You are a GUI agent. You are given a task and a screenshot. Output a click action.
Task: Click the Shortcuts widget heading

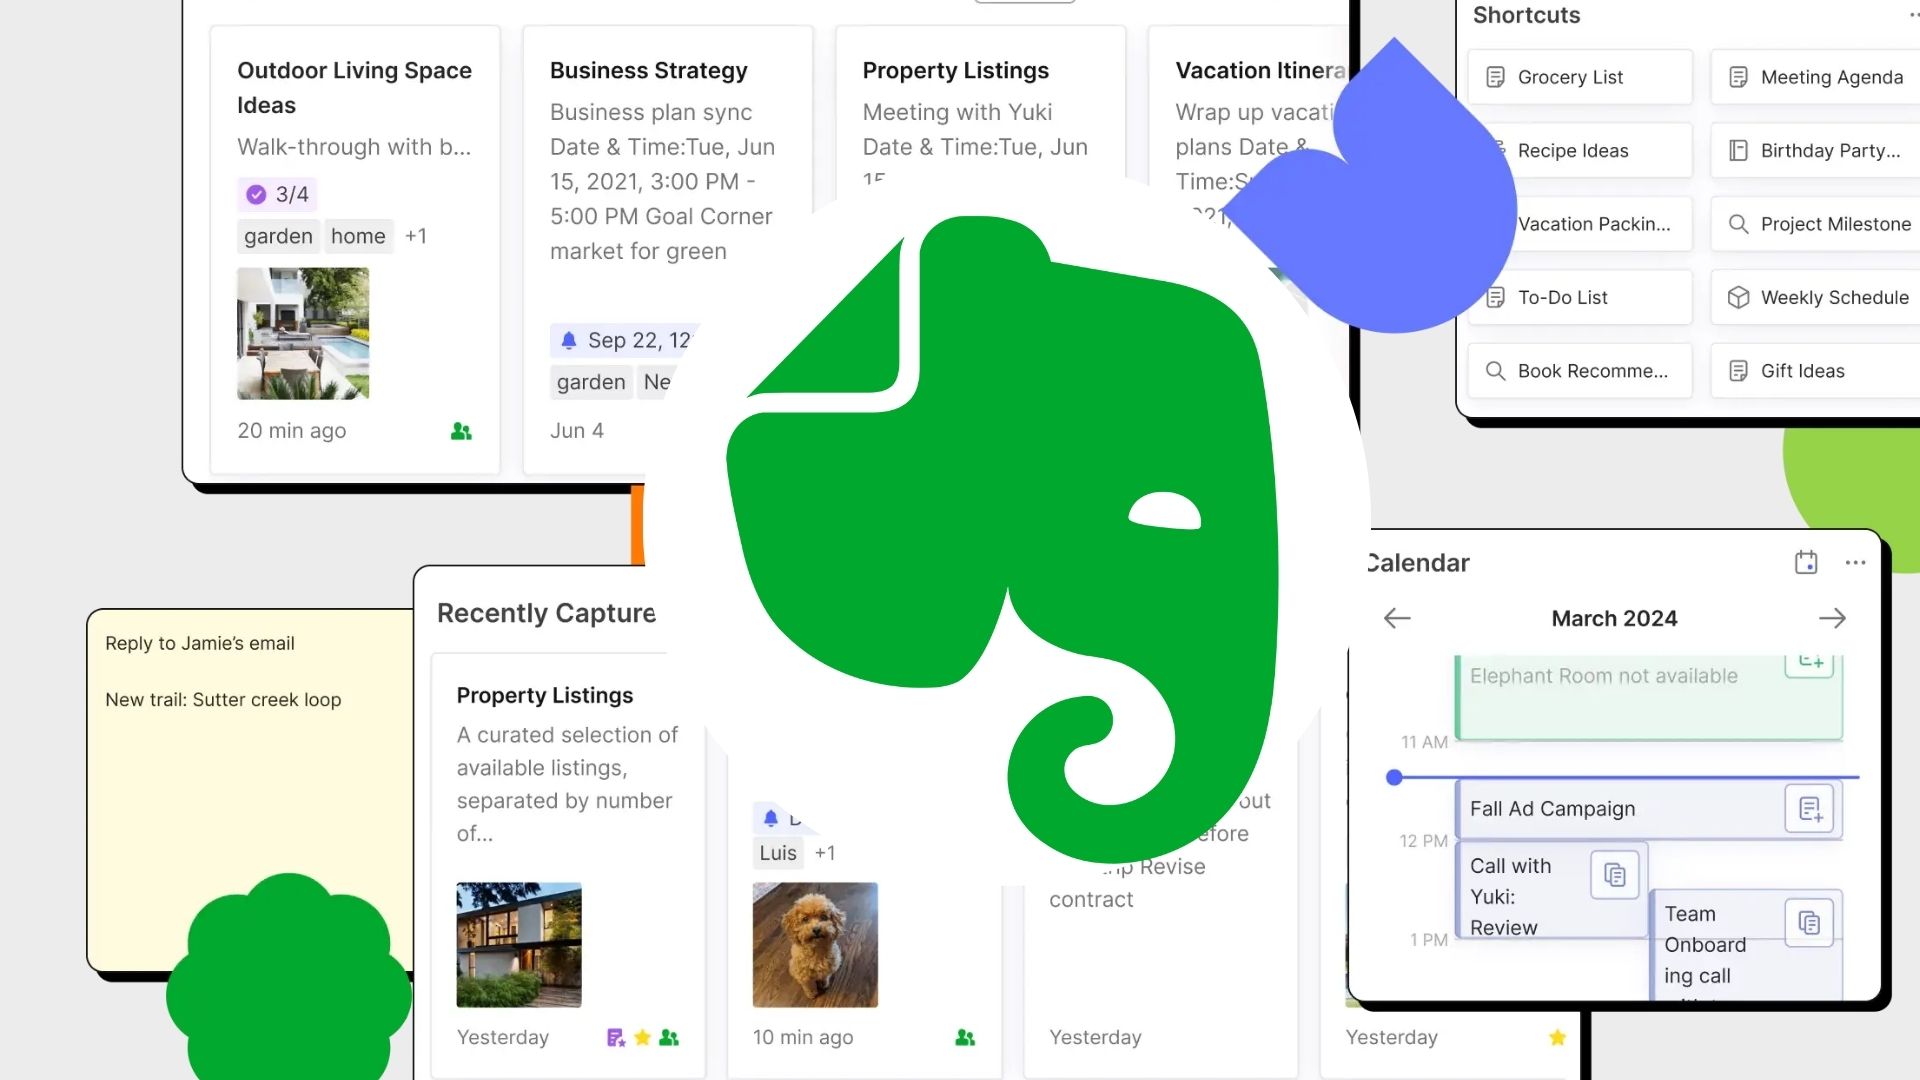click(1526, 15)
